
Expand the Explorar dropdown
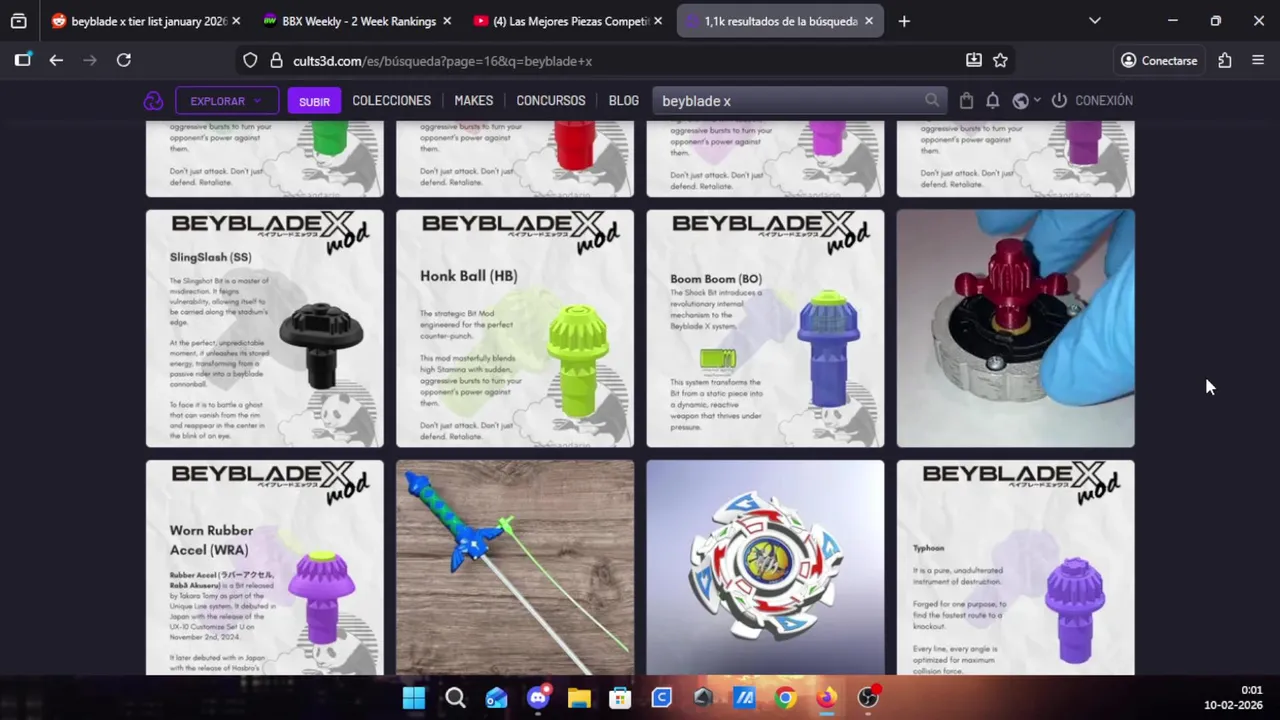(x=227, y=101)
